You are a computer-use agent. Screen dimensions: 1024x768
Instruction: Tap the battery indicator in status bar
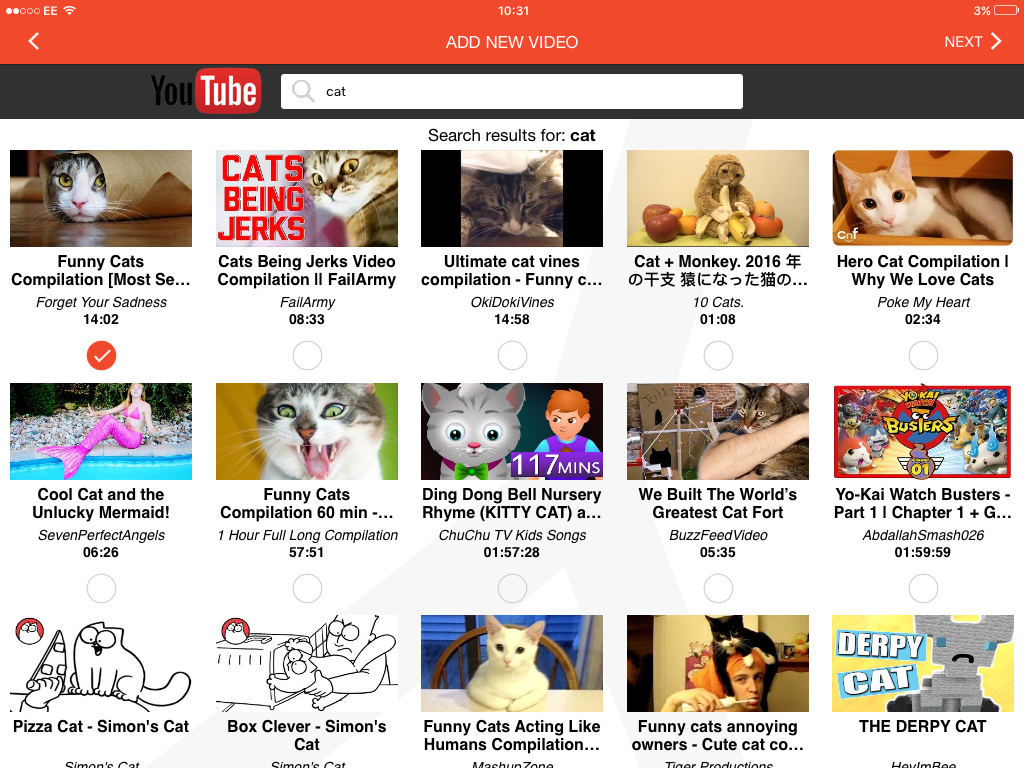[1005, 10]
